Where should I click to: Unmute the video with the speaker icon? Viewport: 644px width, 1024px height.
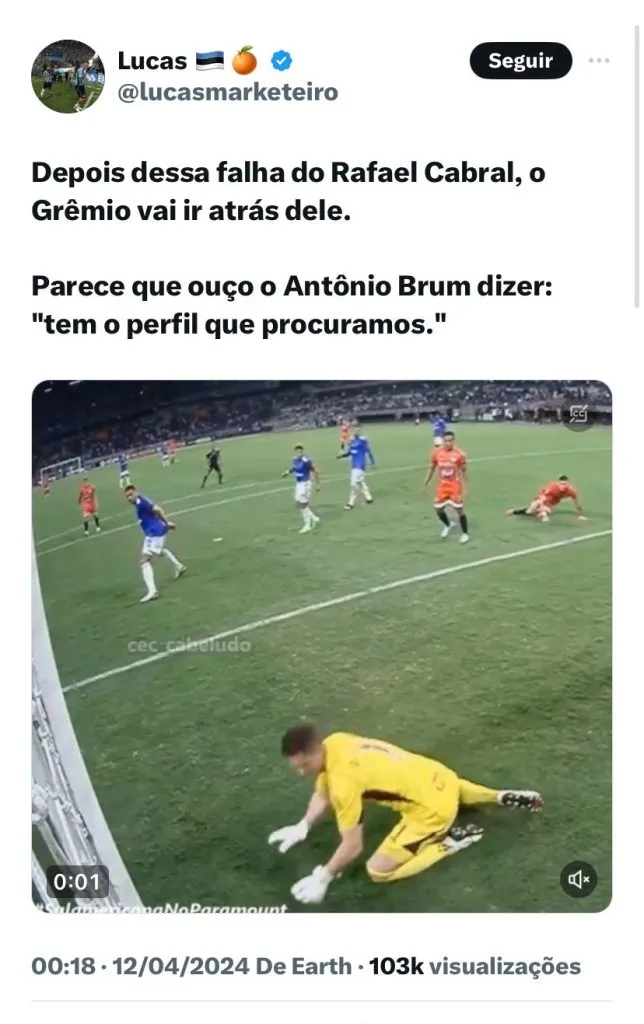click(578, 879)
